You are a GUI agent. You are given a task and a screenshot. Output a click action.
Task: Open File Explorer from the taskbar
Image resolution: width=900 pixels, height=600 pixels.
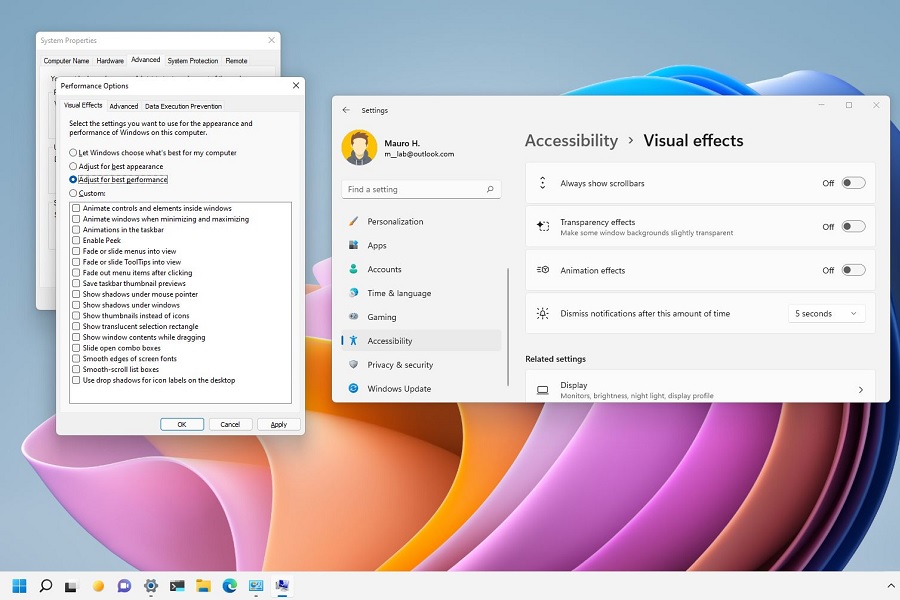[203, 586]
